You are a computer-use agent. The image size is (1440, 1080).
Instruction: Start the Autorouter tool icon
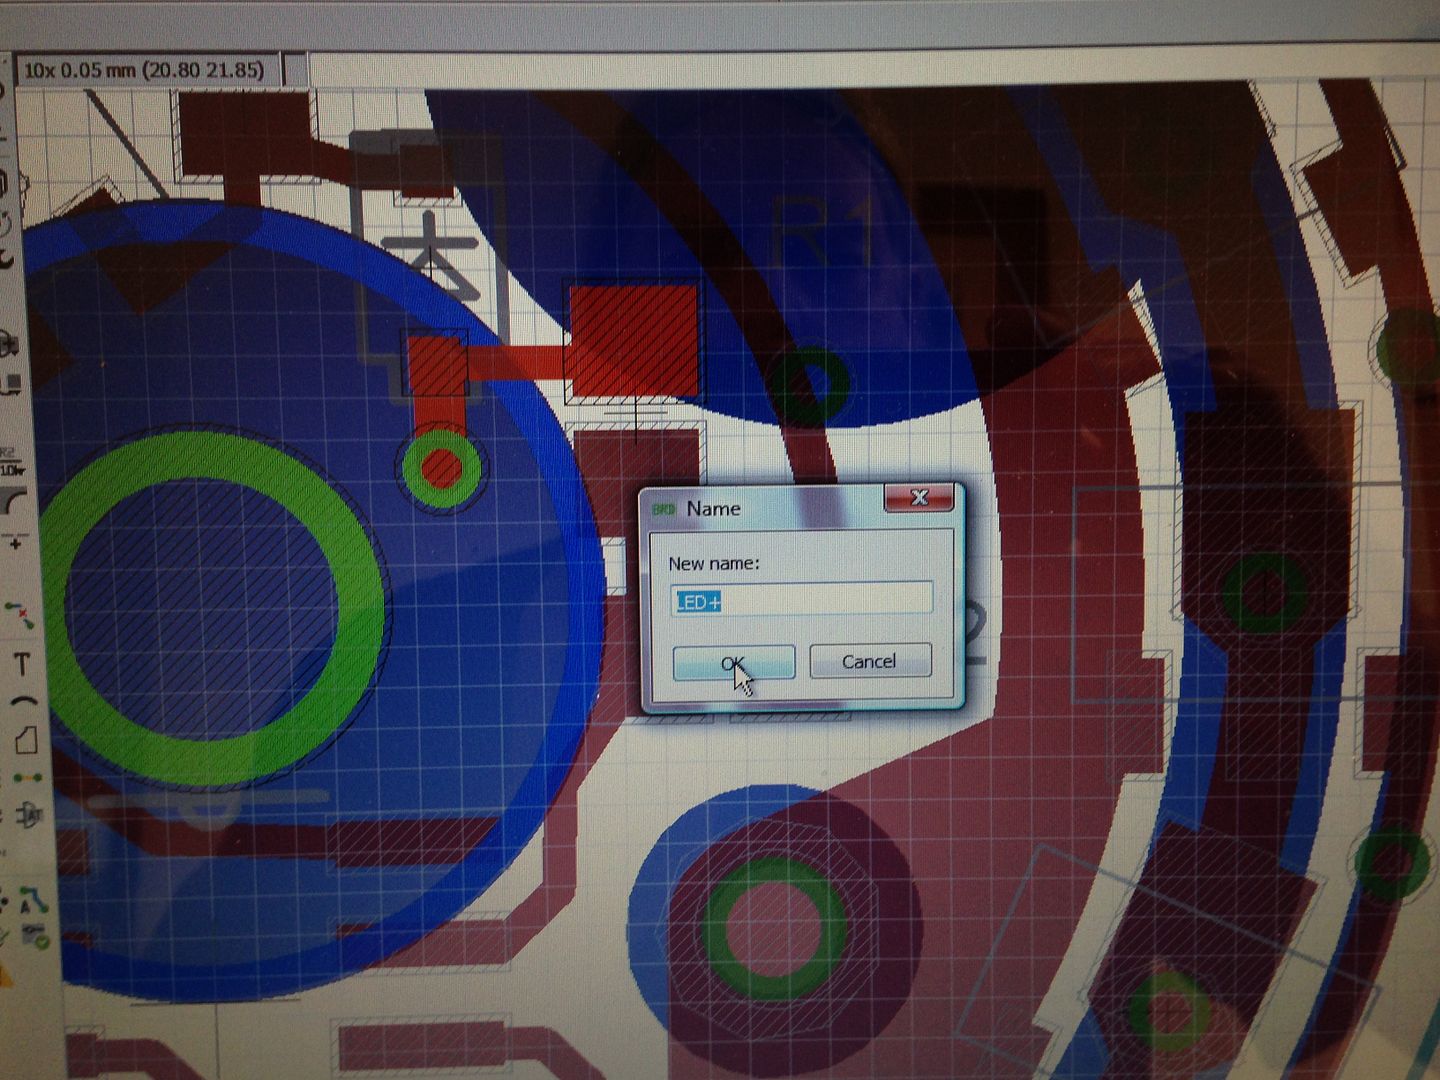tap(34, 899)
